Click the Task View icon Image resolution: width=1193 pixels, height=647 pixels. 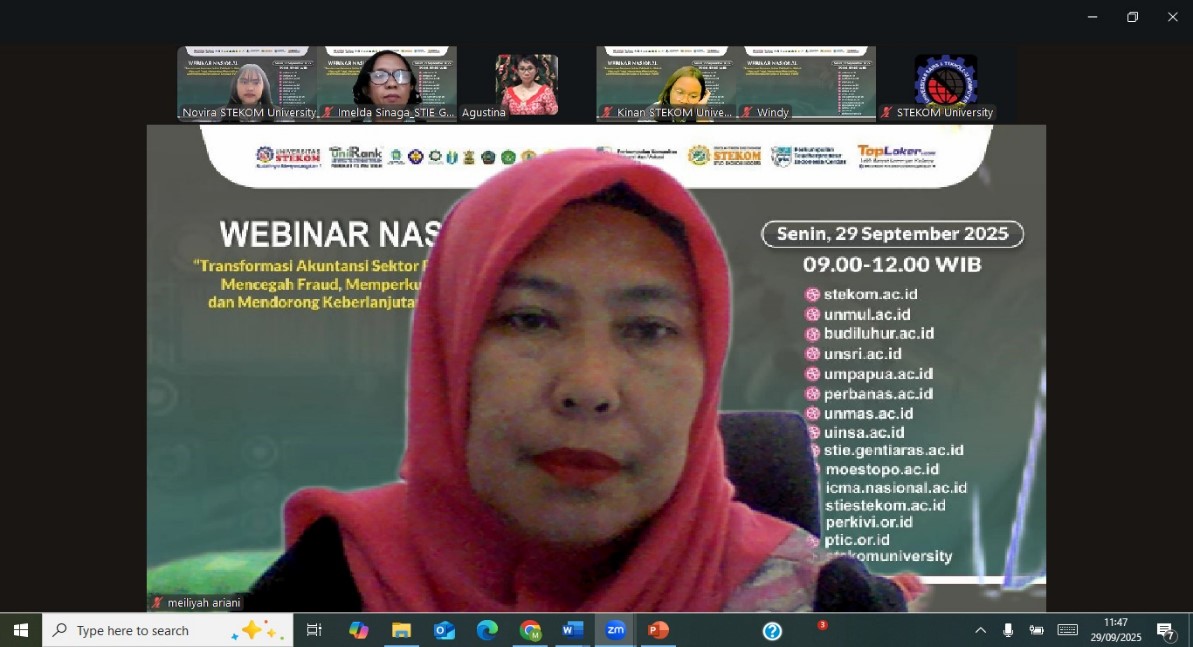[314, 630]
